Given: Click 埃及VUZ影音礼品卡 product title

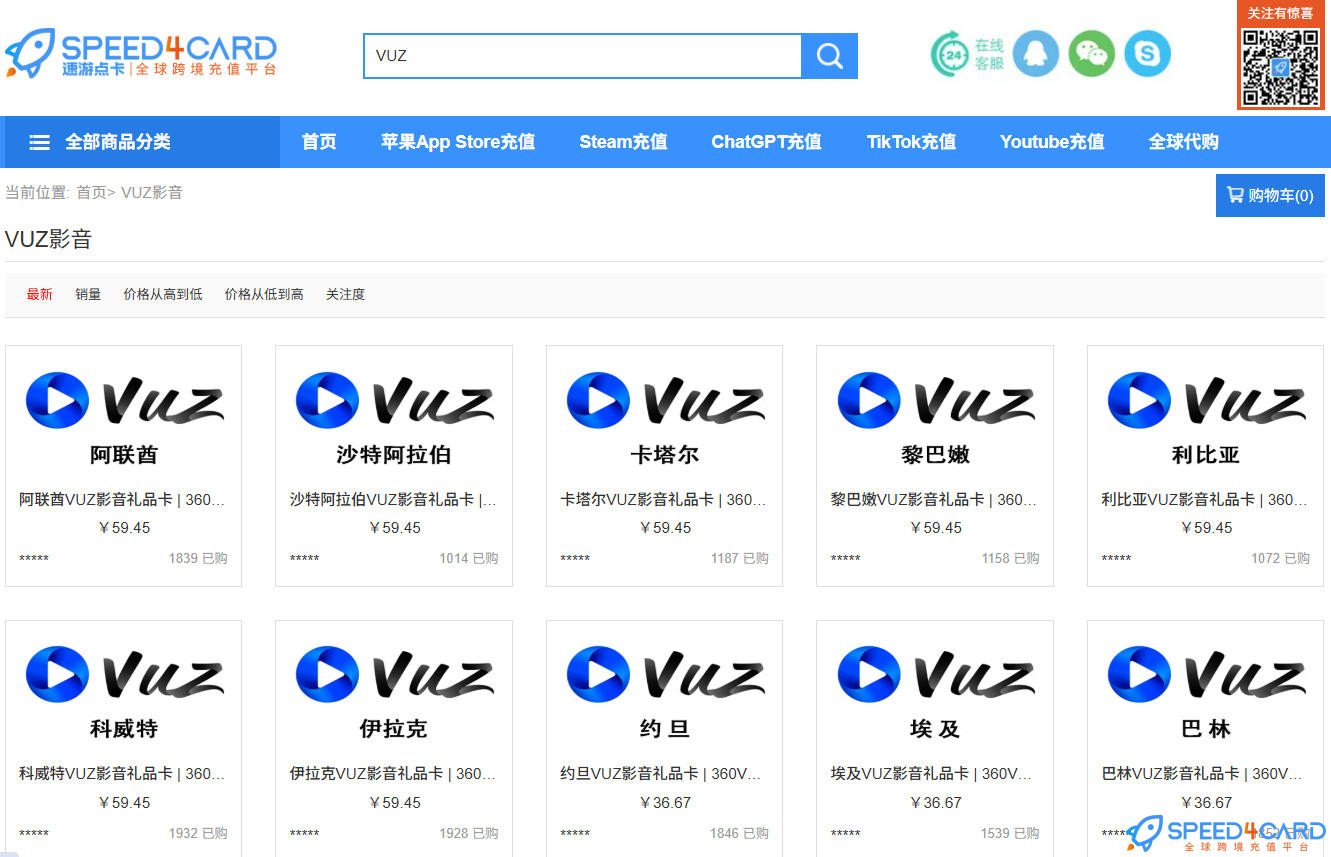Looking at the screenshot, I should 931,773.
